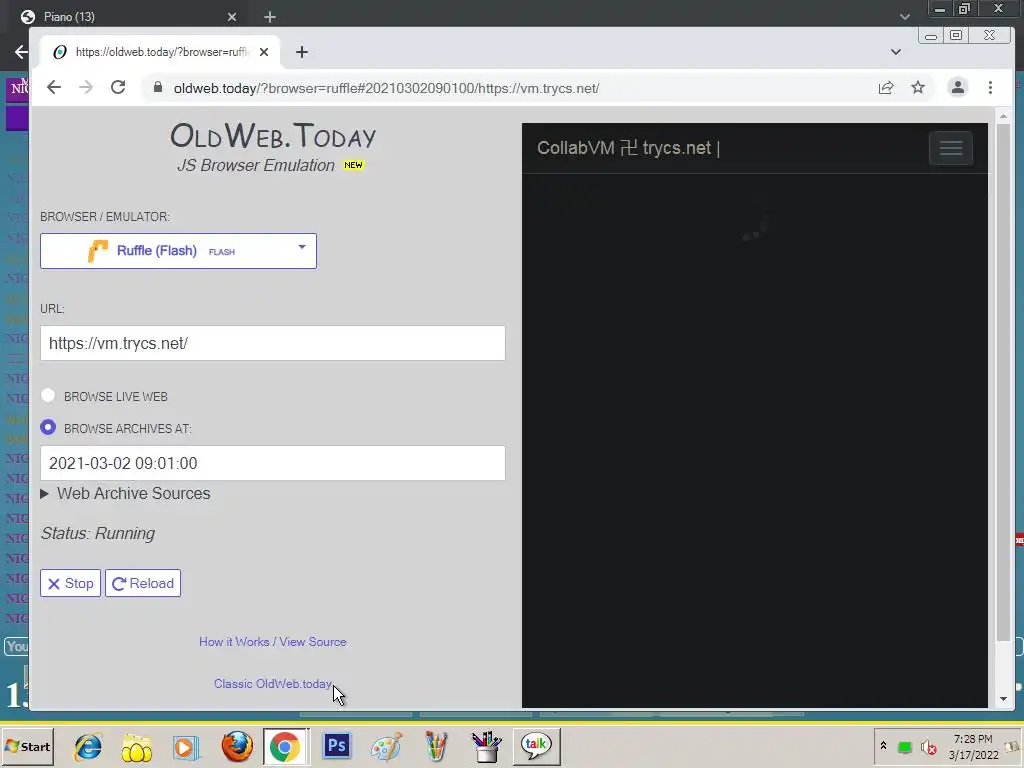Click the scroll up arrow of the page
This screenshot has height=768, width=1024.
[1003, 116]
